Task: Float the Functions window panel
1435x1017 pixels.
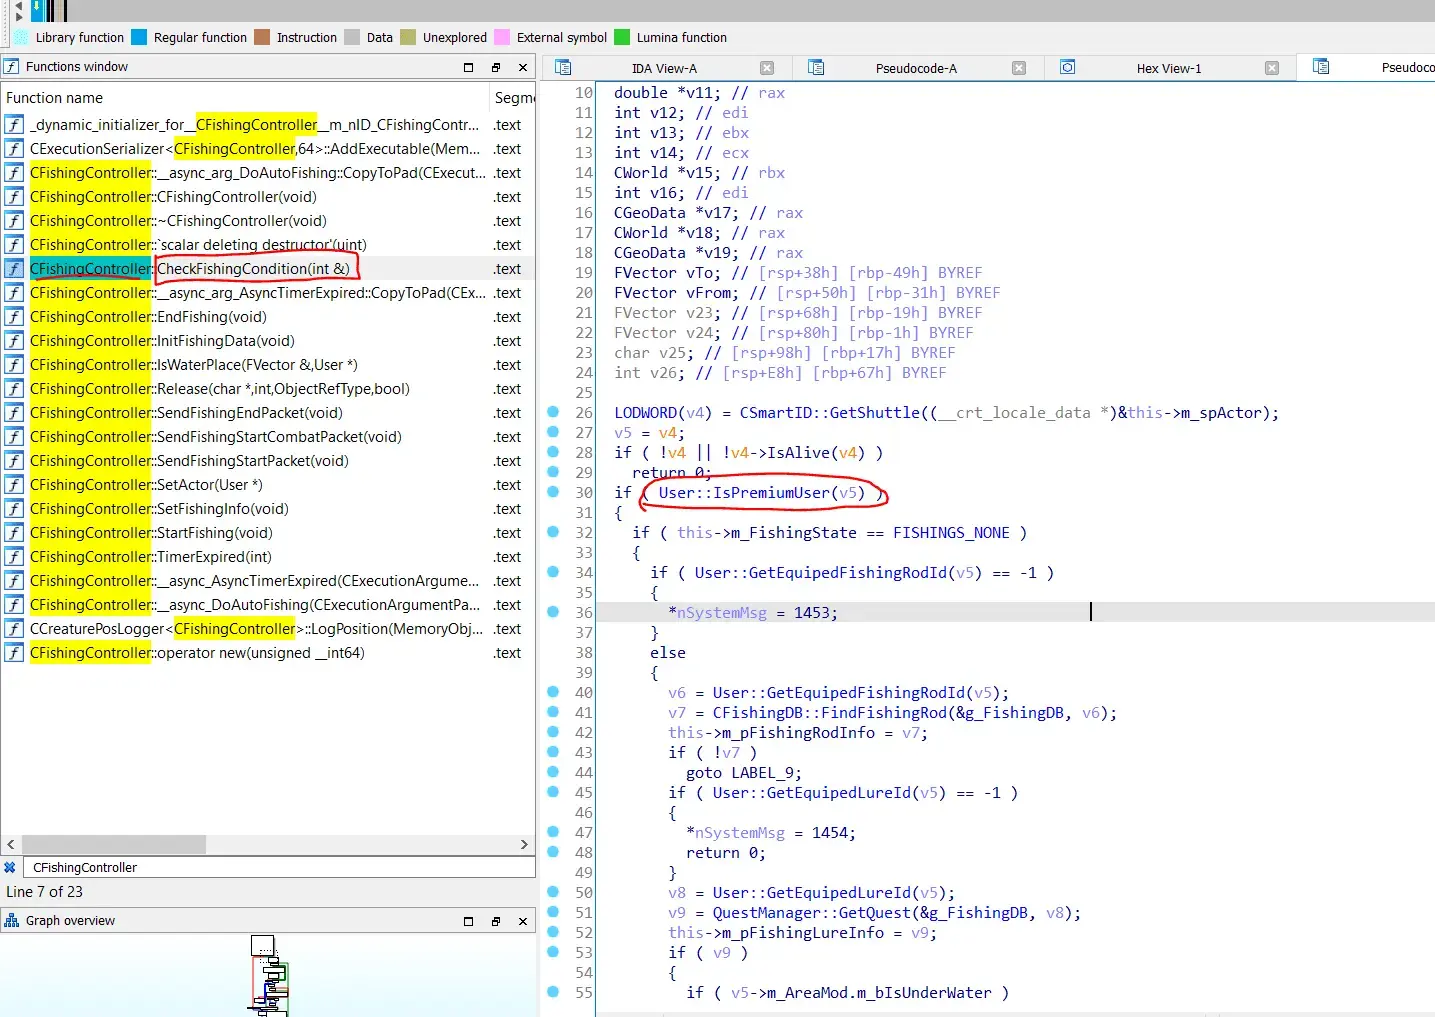Action: pyautogui.click(x=496, y=67)
